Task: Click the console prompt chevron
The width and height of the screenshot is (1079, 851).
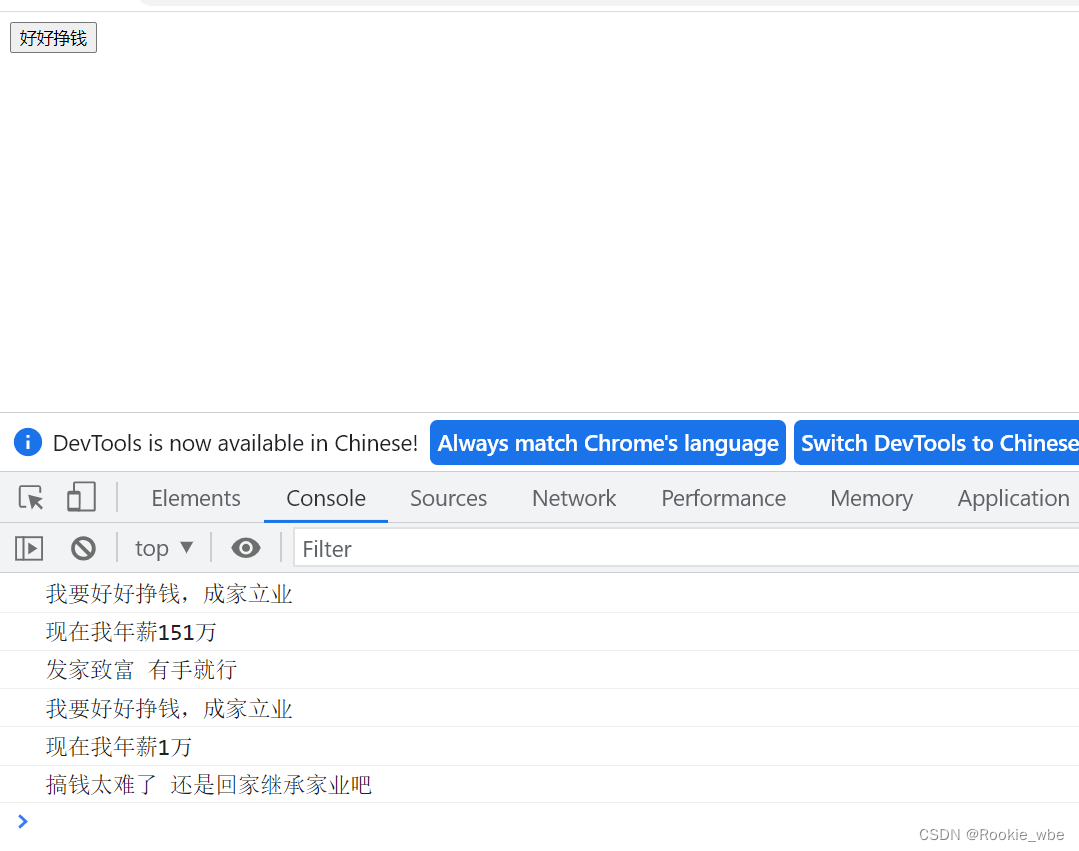Action: pos(23,821)
